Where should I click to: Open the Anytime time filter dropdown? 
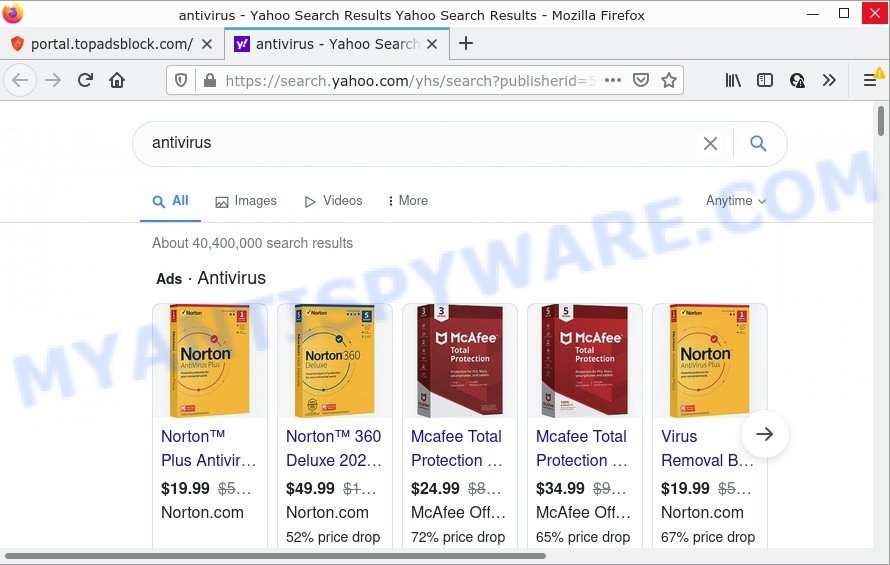(736, 201)
